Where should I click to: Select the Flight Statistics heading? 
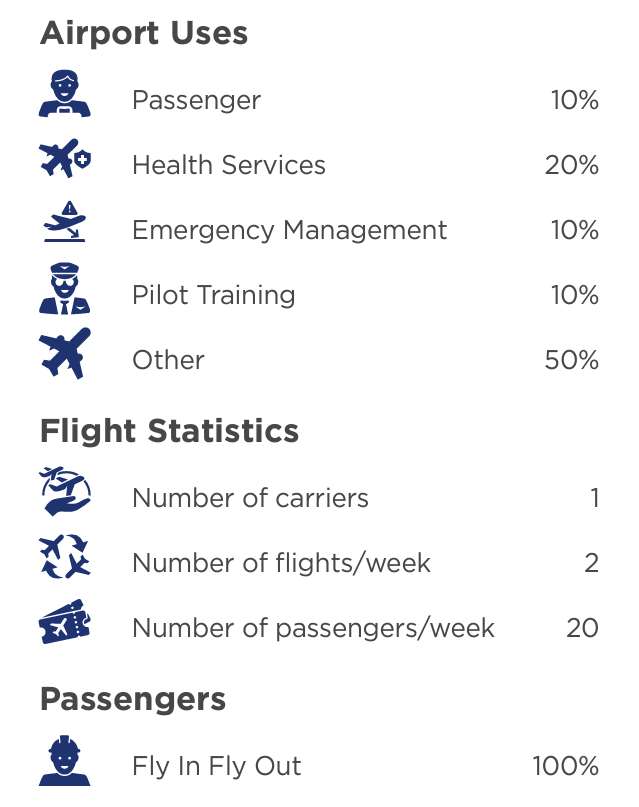169,431
